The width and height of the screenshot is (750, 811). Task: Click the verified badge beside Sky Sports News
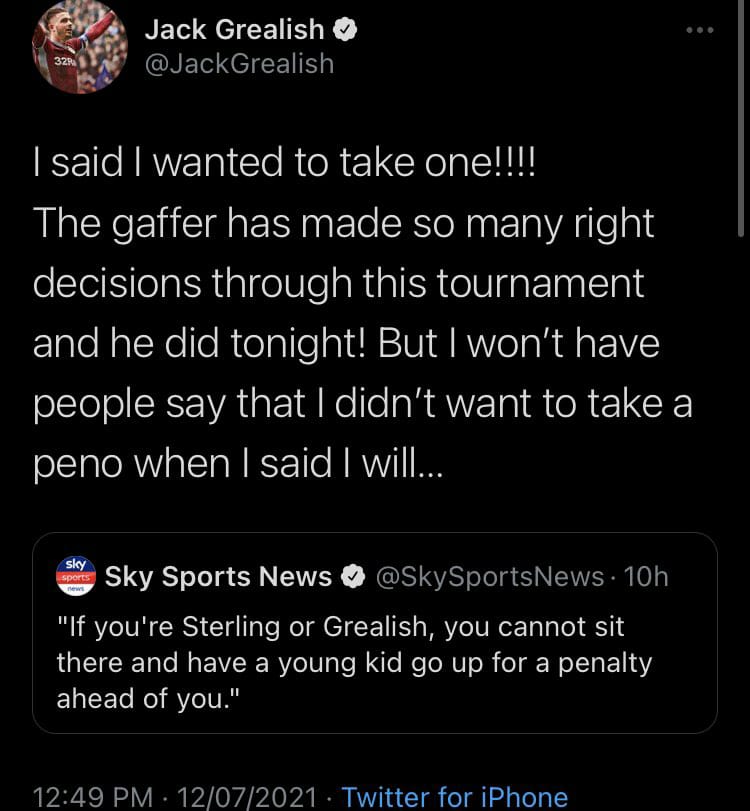[352, 577]
